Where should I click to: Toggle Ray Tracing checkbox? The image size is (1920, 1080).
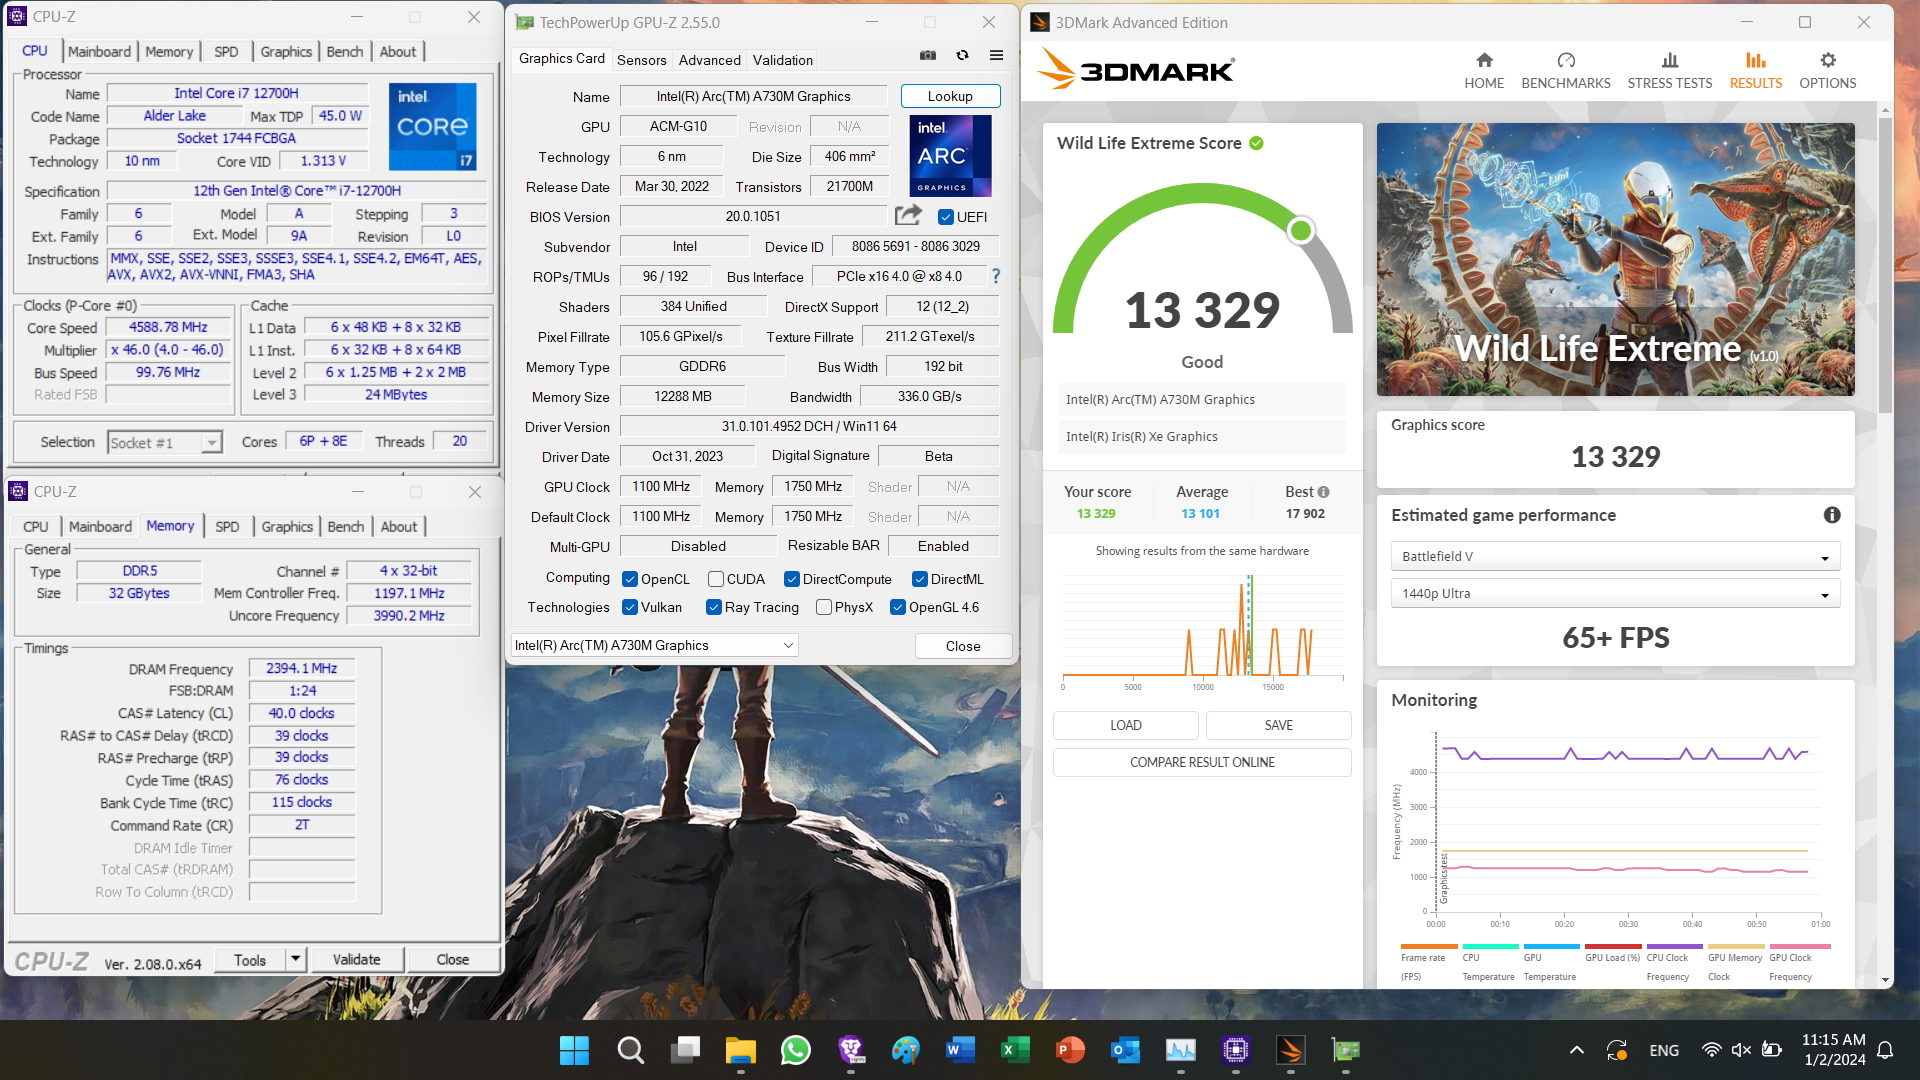(714, 607)
